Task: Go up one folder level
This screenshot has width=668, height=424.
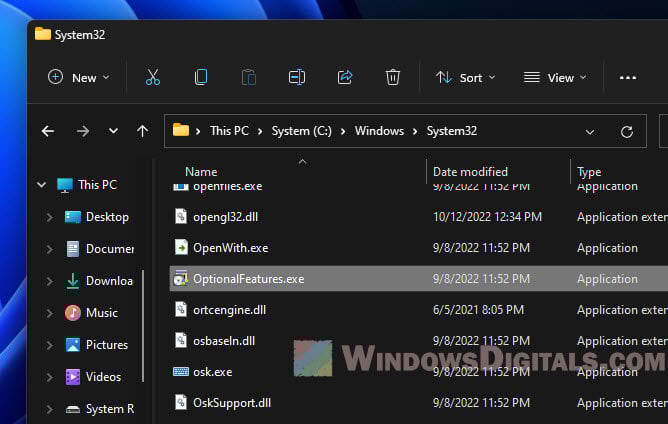Action: click(142, 131)
